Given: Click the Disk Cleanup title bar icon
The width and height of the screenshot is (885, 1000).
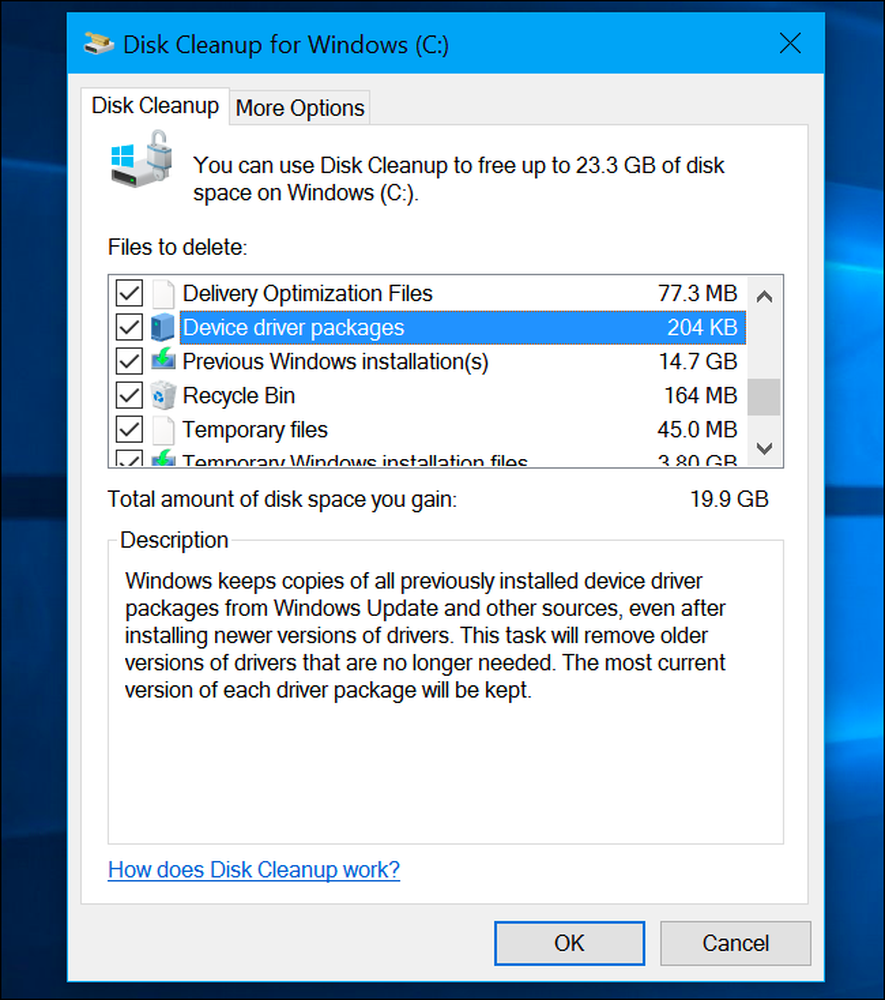Looking at the screenshot, I should tap(99, 44).
